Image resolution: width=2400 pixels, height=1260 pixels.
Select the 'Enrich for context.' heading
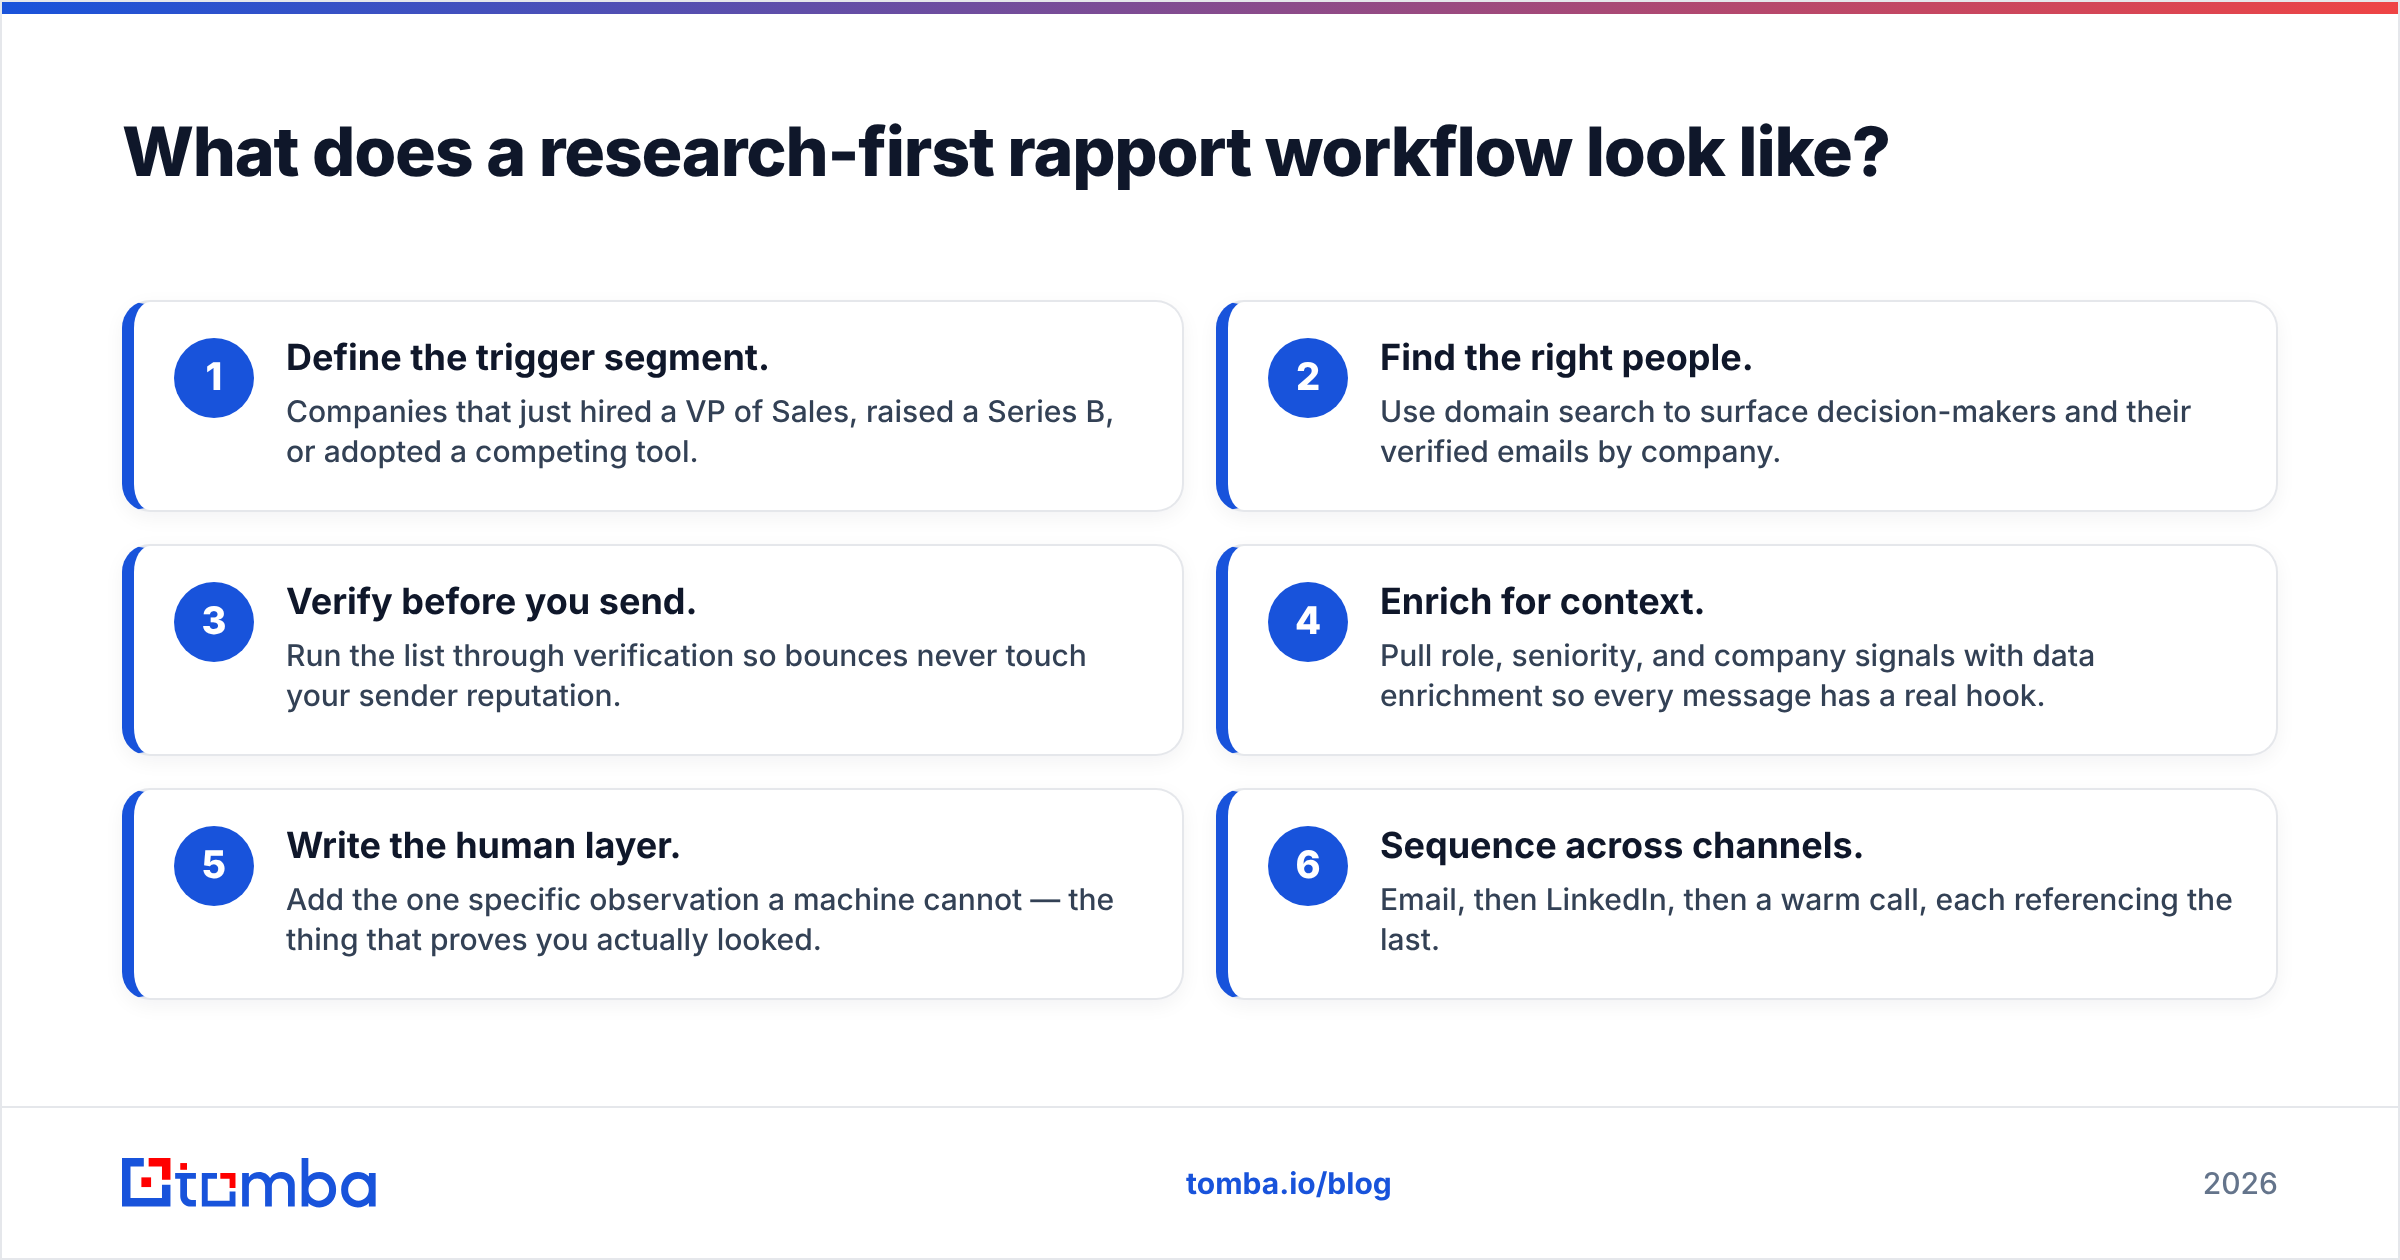point(1542,602)
